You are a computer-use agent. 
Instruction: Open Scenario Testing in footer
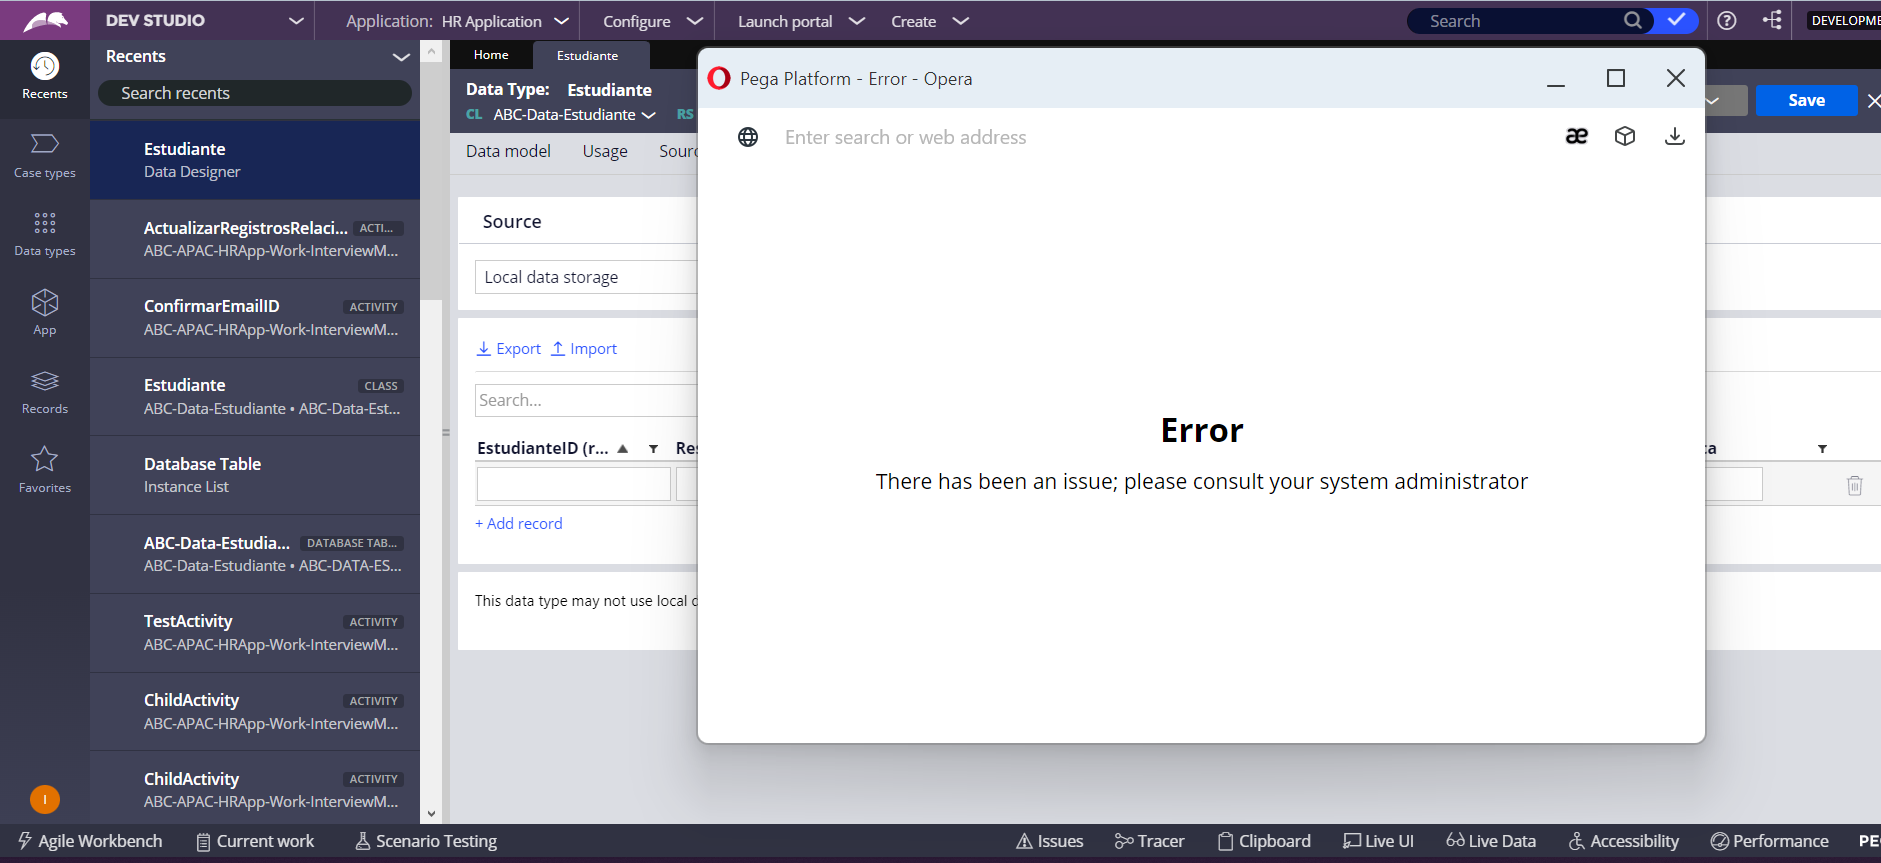tap(426, 841)
